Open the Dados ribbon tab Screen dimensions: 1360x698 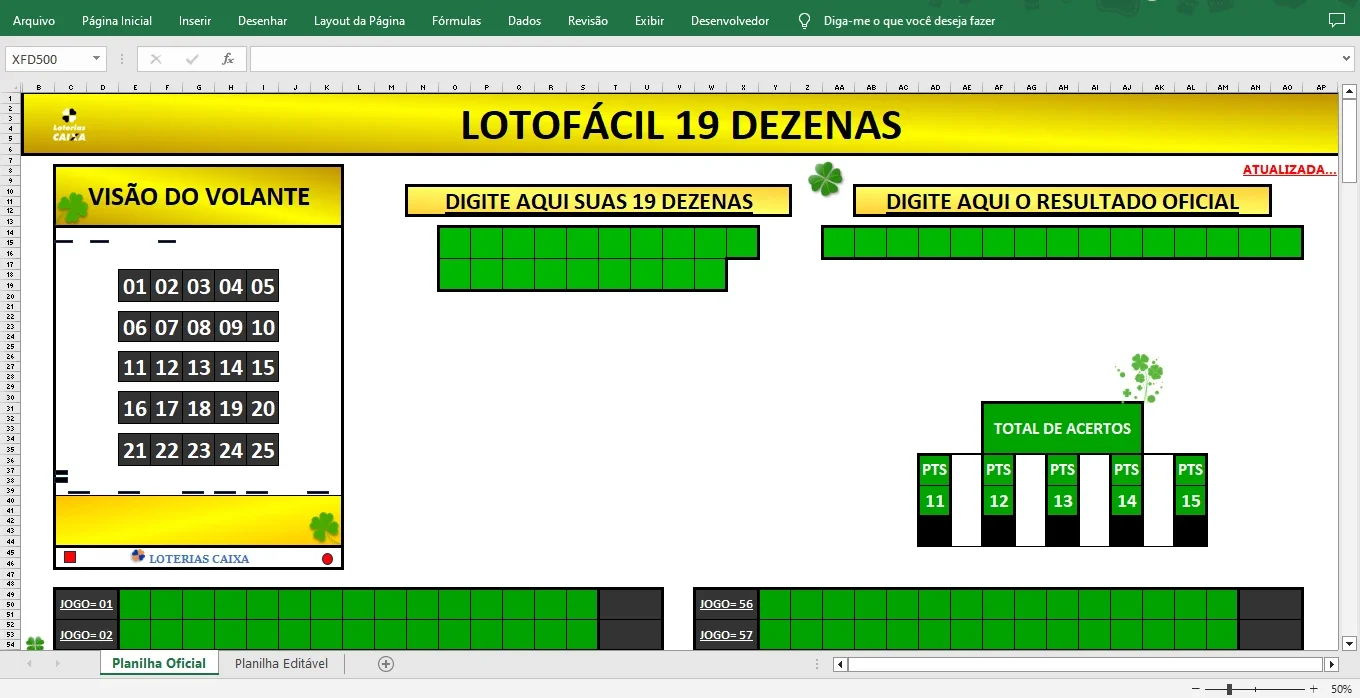(x=524, y=20)
